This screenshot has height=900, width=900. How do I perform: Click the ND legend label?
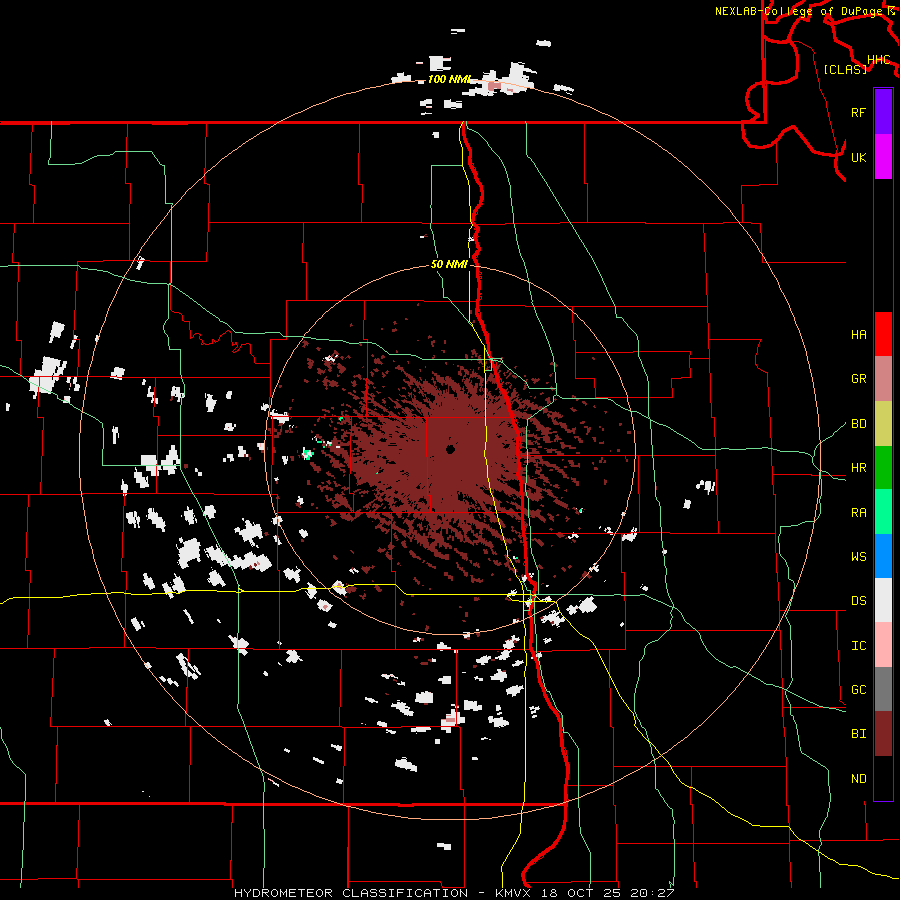(858, 778)
